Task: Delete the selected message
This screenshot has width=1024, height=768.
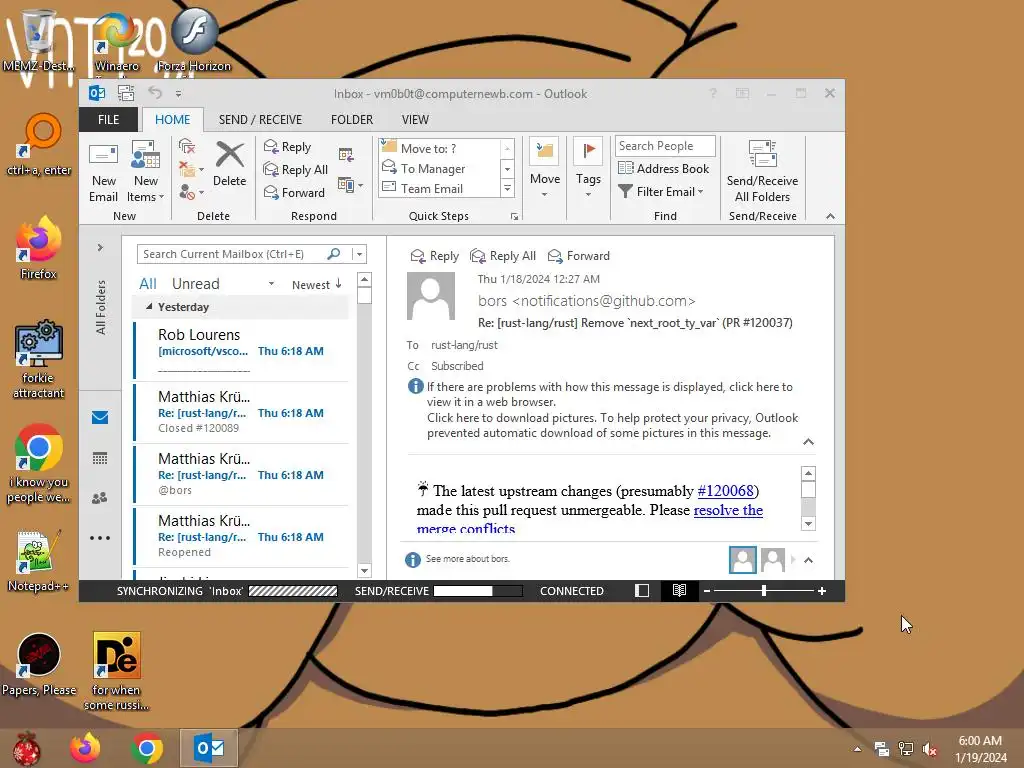Action: 229,165
